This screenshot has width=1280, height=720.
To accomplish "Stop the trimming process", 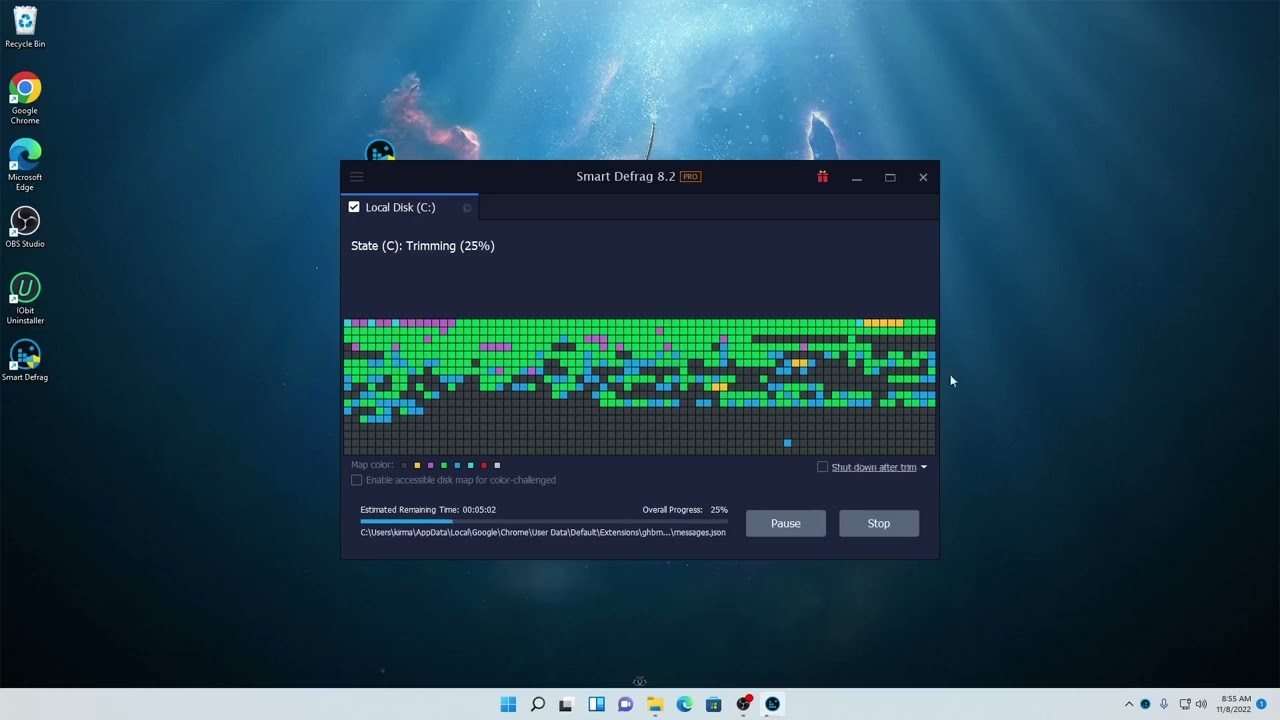I will point(879,523).
